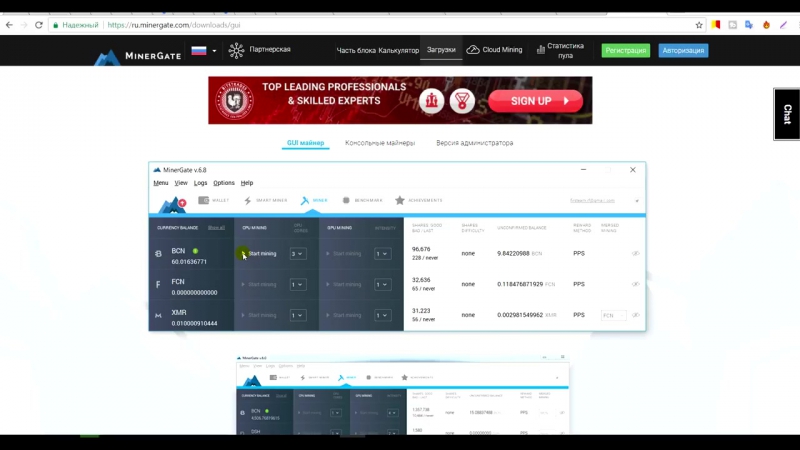Open the Russian flag language selector
800x450 pixels.
pos(204,51)
